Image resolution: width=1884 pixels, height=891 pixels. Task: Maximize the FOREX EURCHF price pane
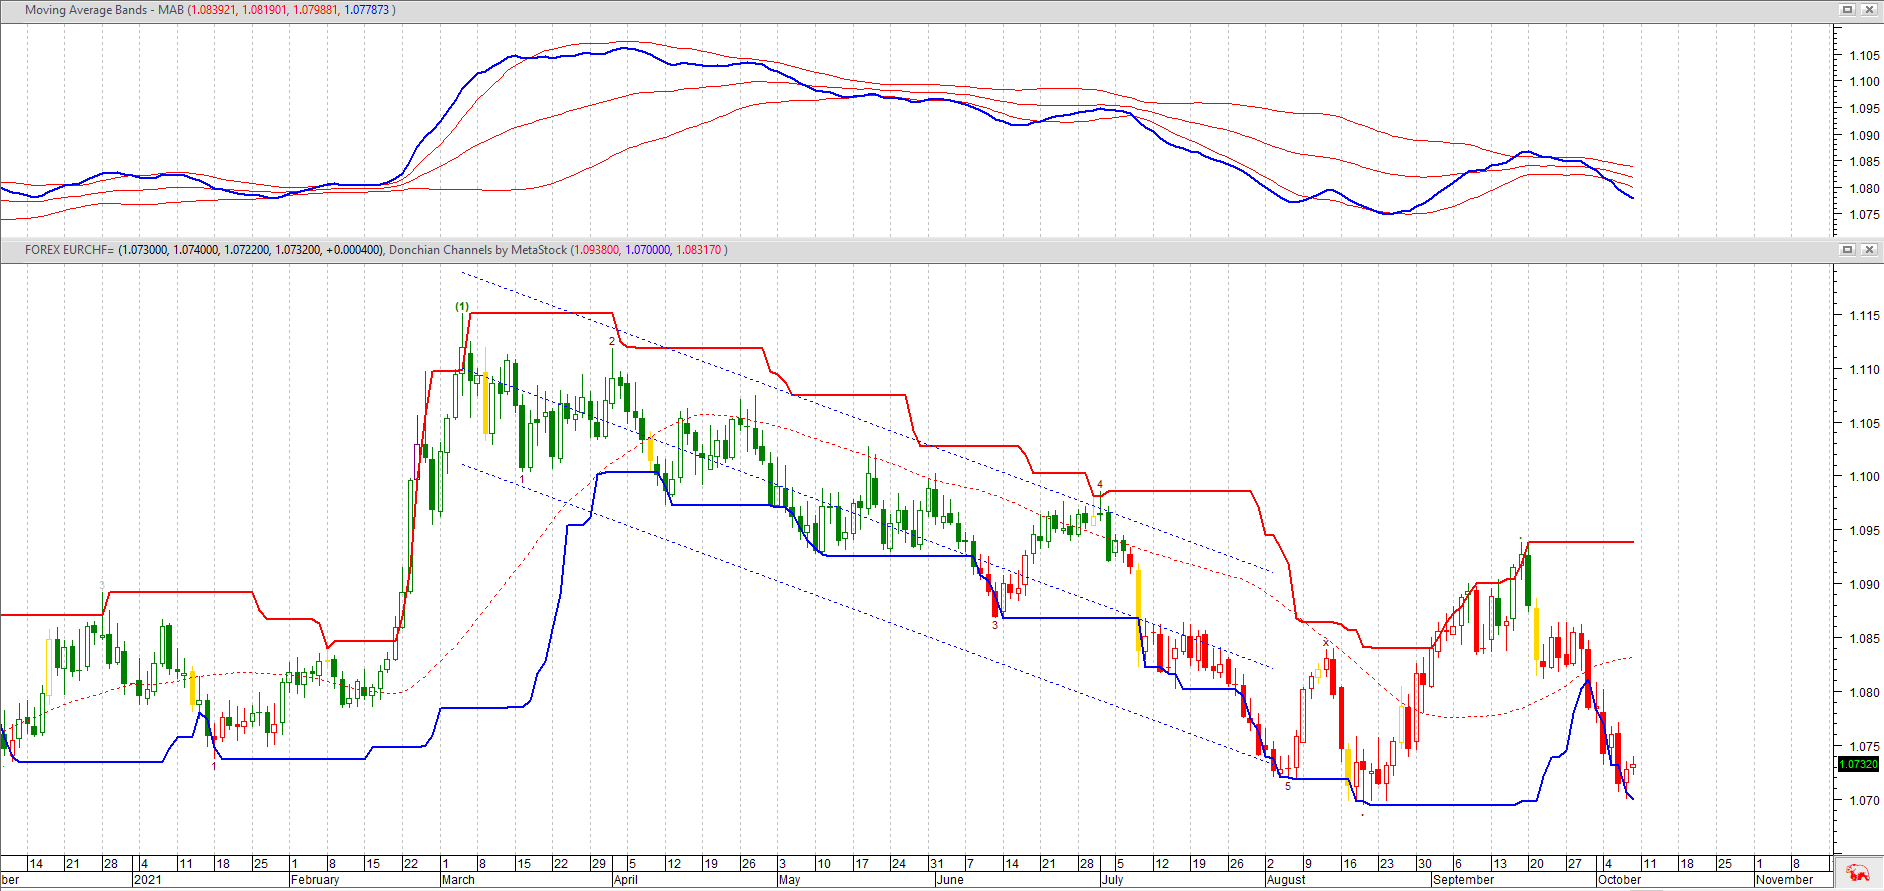[x=1848, y=249]
